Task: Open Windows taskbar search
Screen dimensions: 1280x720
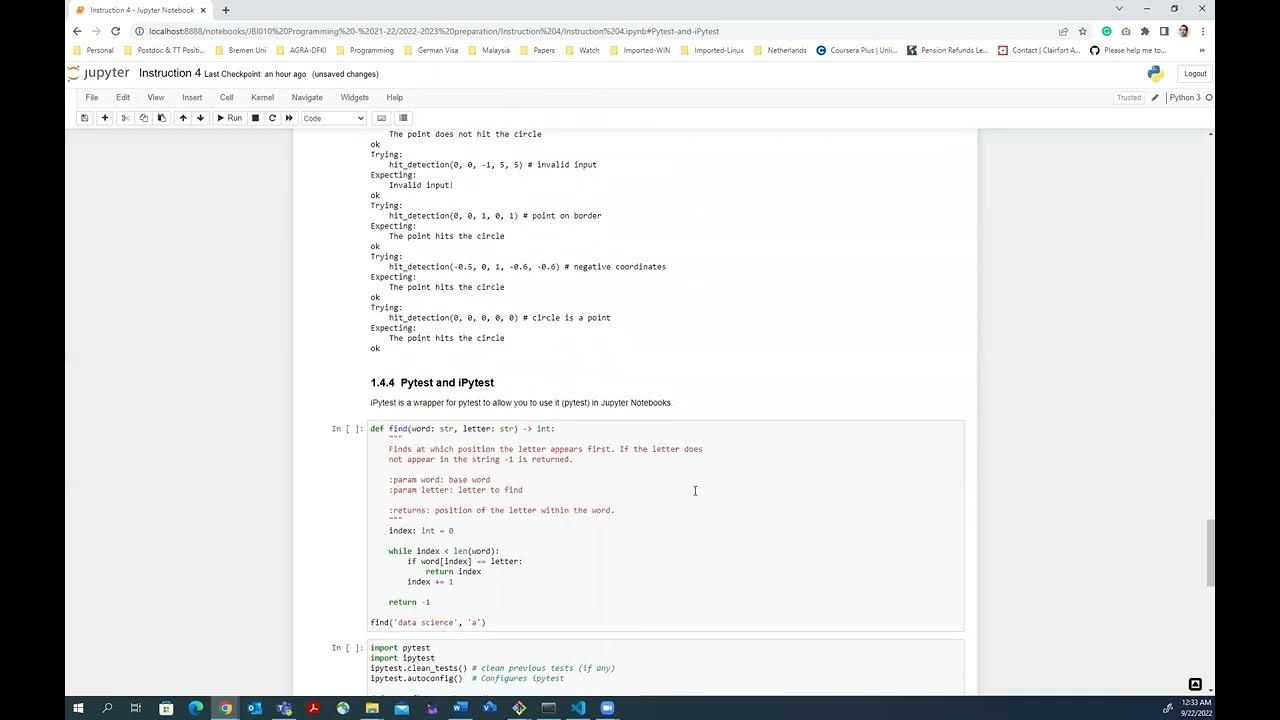Action: 107,708
